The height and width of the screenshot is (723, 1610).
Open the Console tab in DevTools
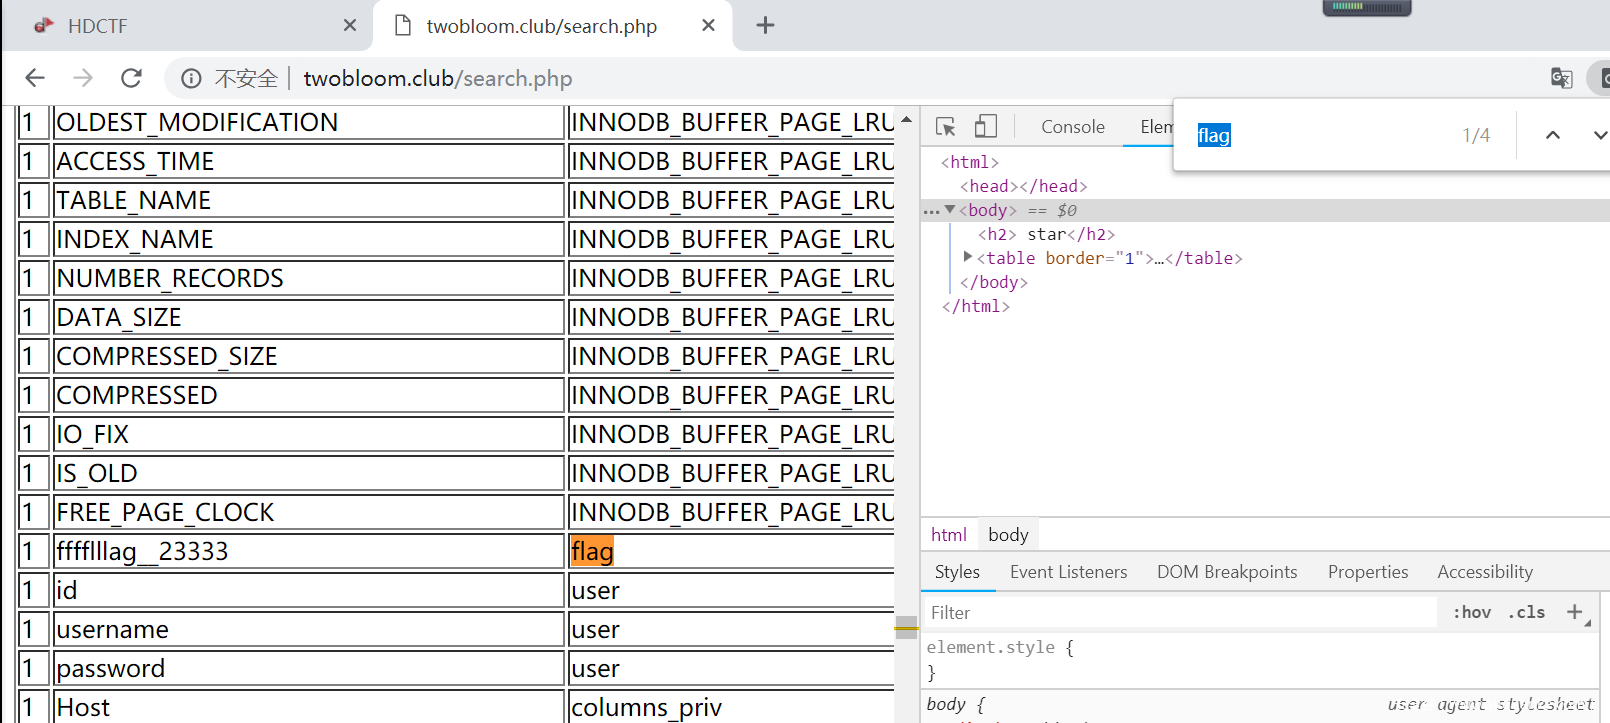pyautogui.click(x=1072, y=127)
